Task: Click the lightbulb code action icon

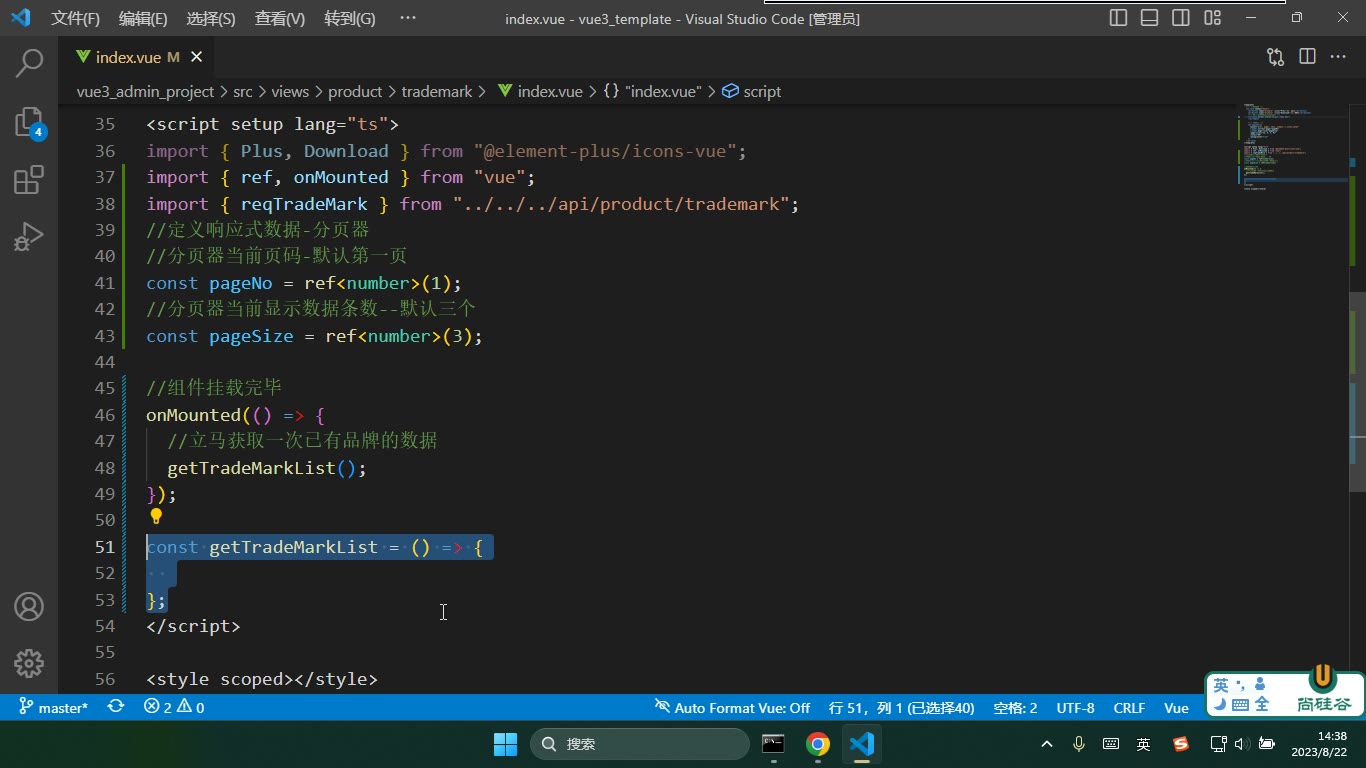Action: (x=156, y=517)
